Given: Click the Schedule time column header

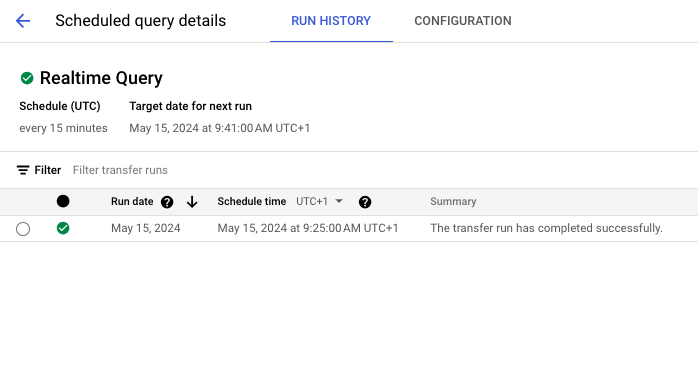Looking at the screenshot, I should (252, 201).
